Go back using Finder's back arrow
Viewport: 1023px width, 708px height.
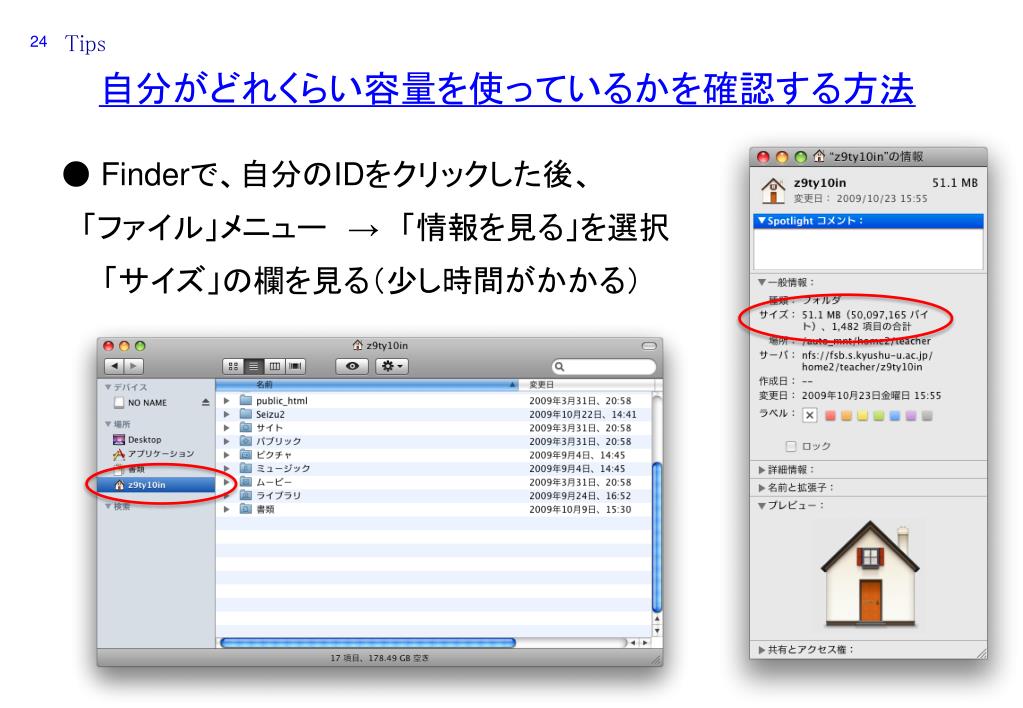pos(115,367)
